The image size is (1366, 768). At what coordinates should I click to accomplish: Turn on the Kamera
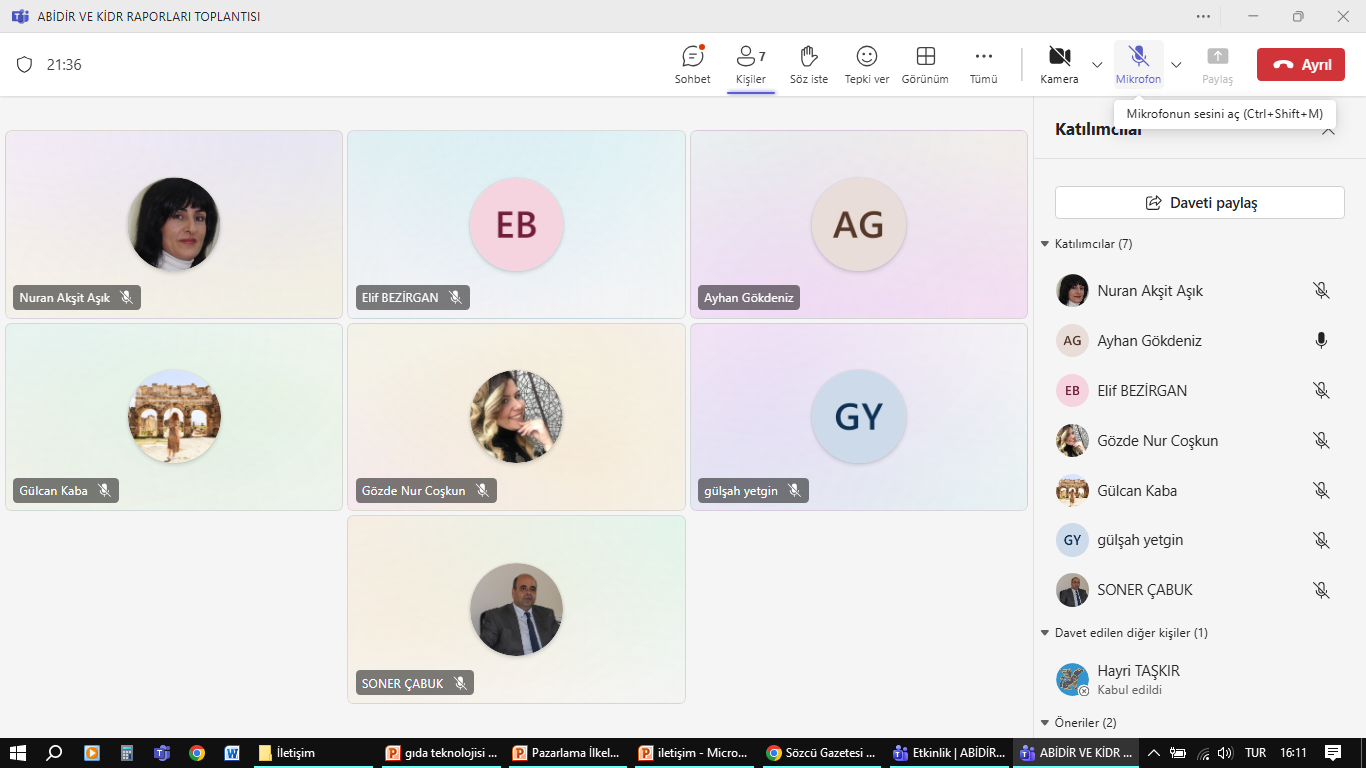pyautogui.click(x=1059, y=65)
